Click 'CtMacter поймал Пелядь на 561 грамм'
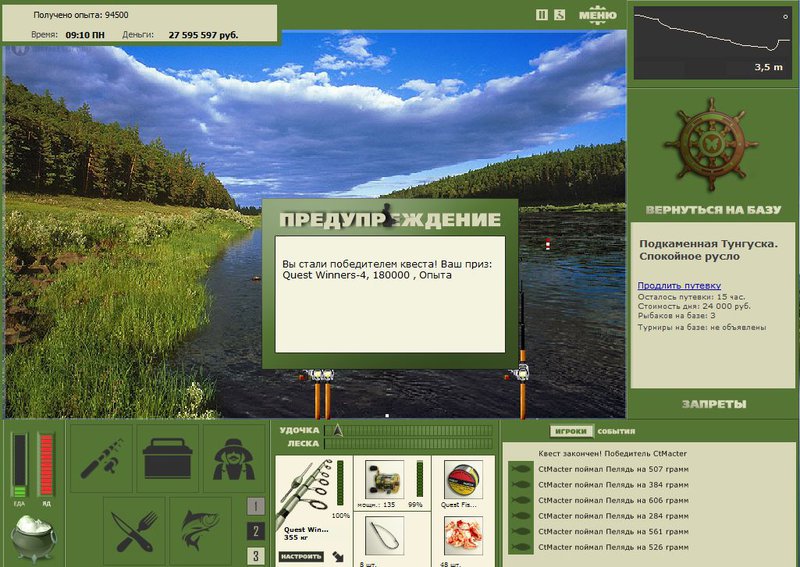The width and height of the screenshot is (800, 567). click(613, 531)
